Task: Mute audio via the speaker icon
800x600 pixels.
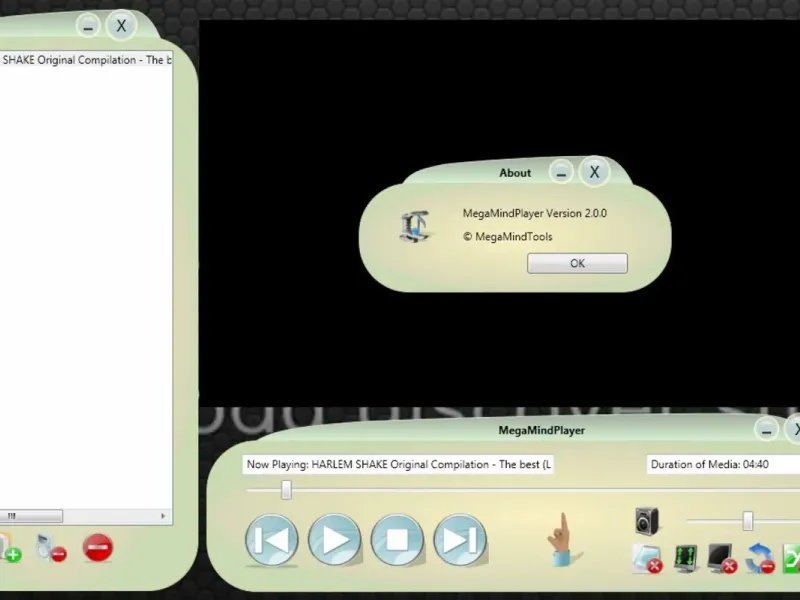Action: [x=647, y=521]
